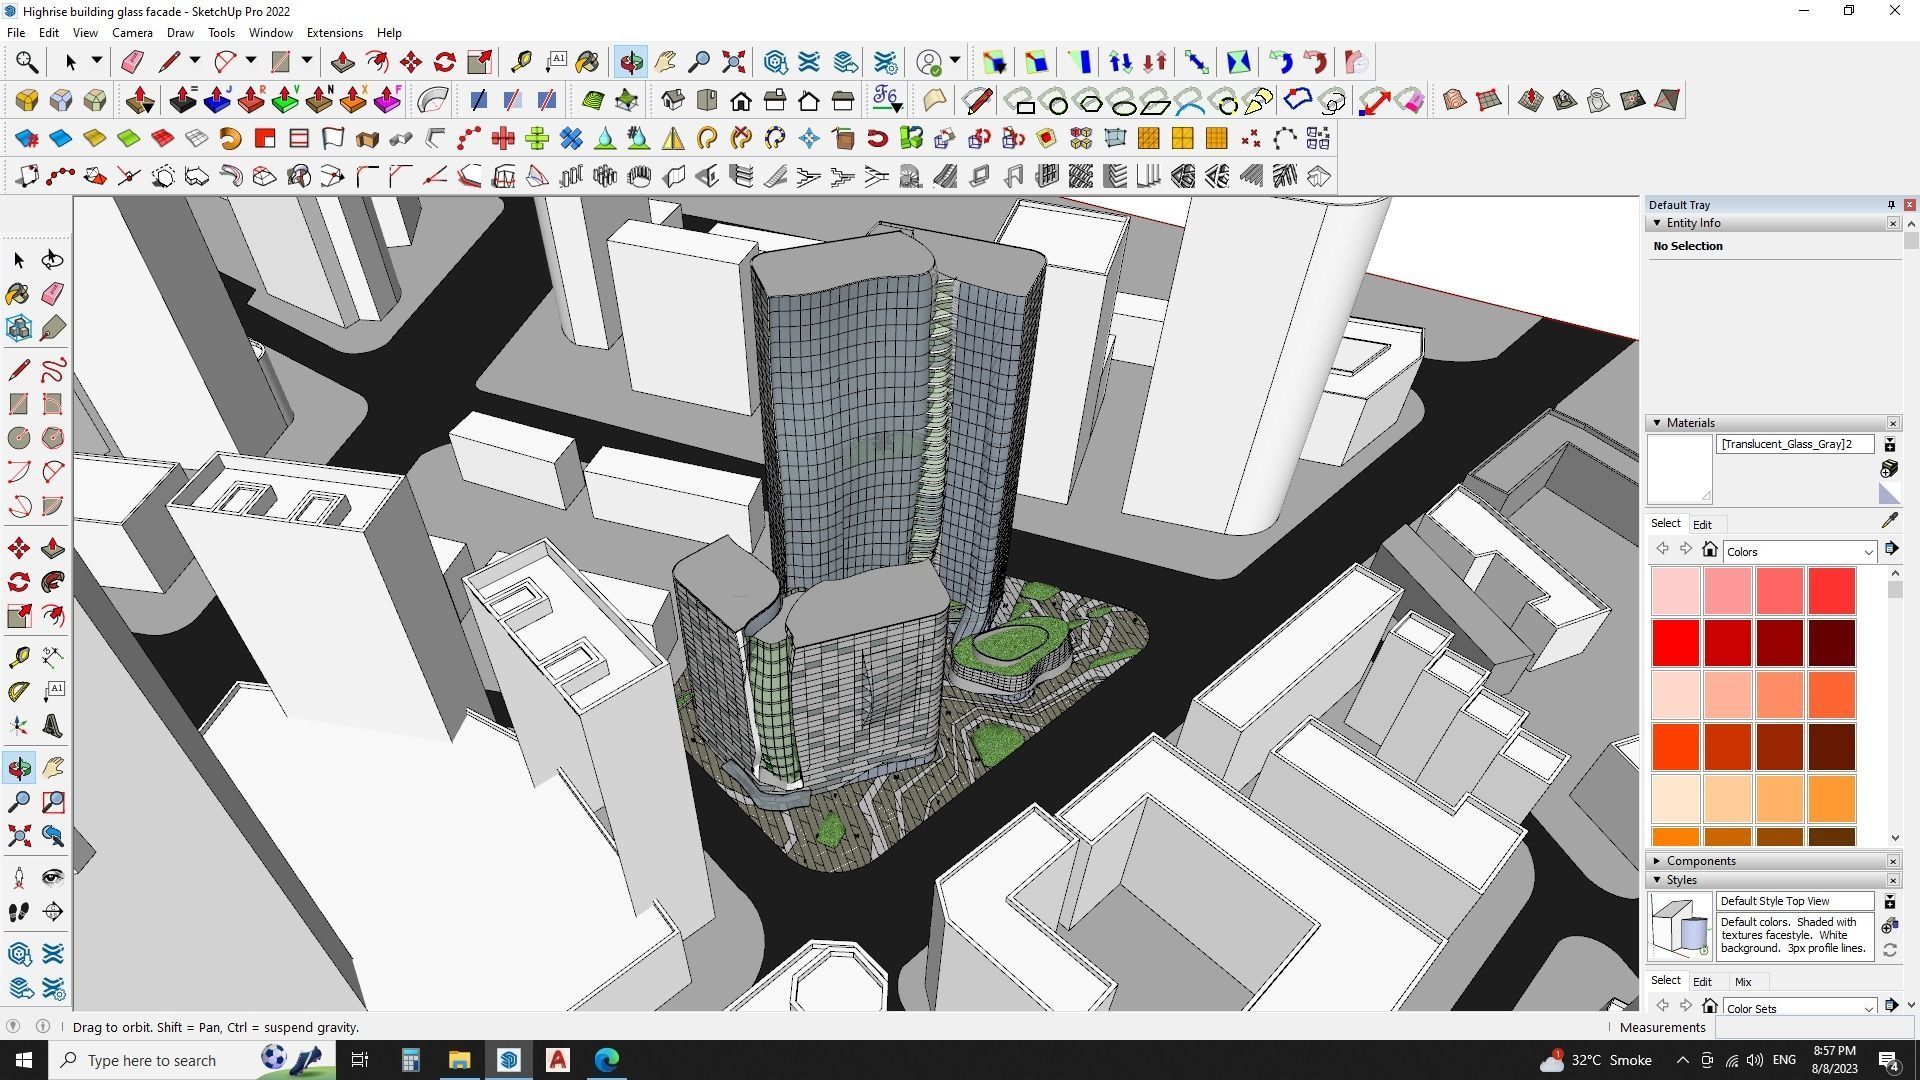Activate Zoom Extents

click(733, 62)
